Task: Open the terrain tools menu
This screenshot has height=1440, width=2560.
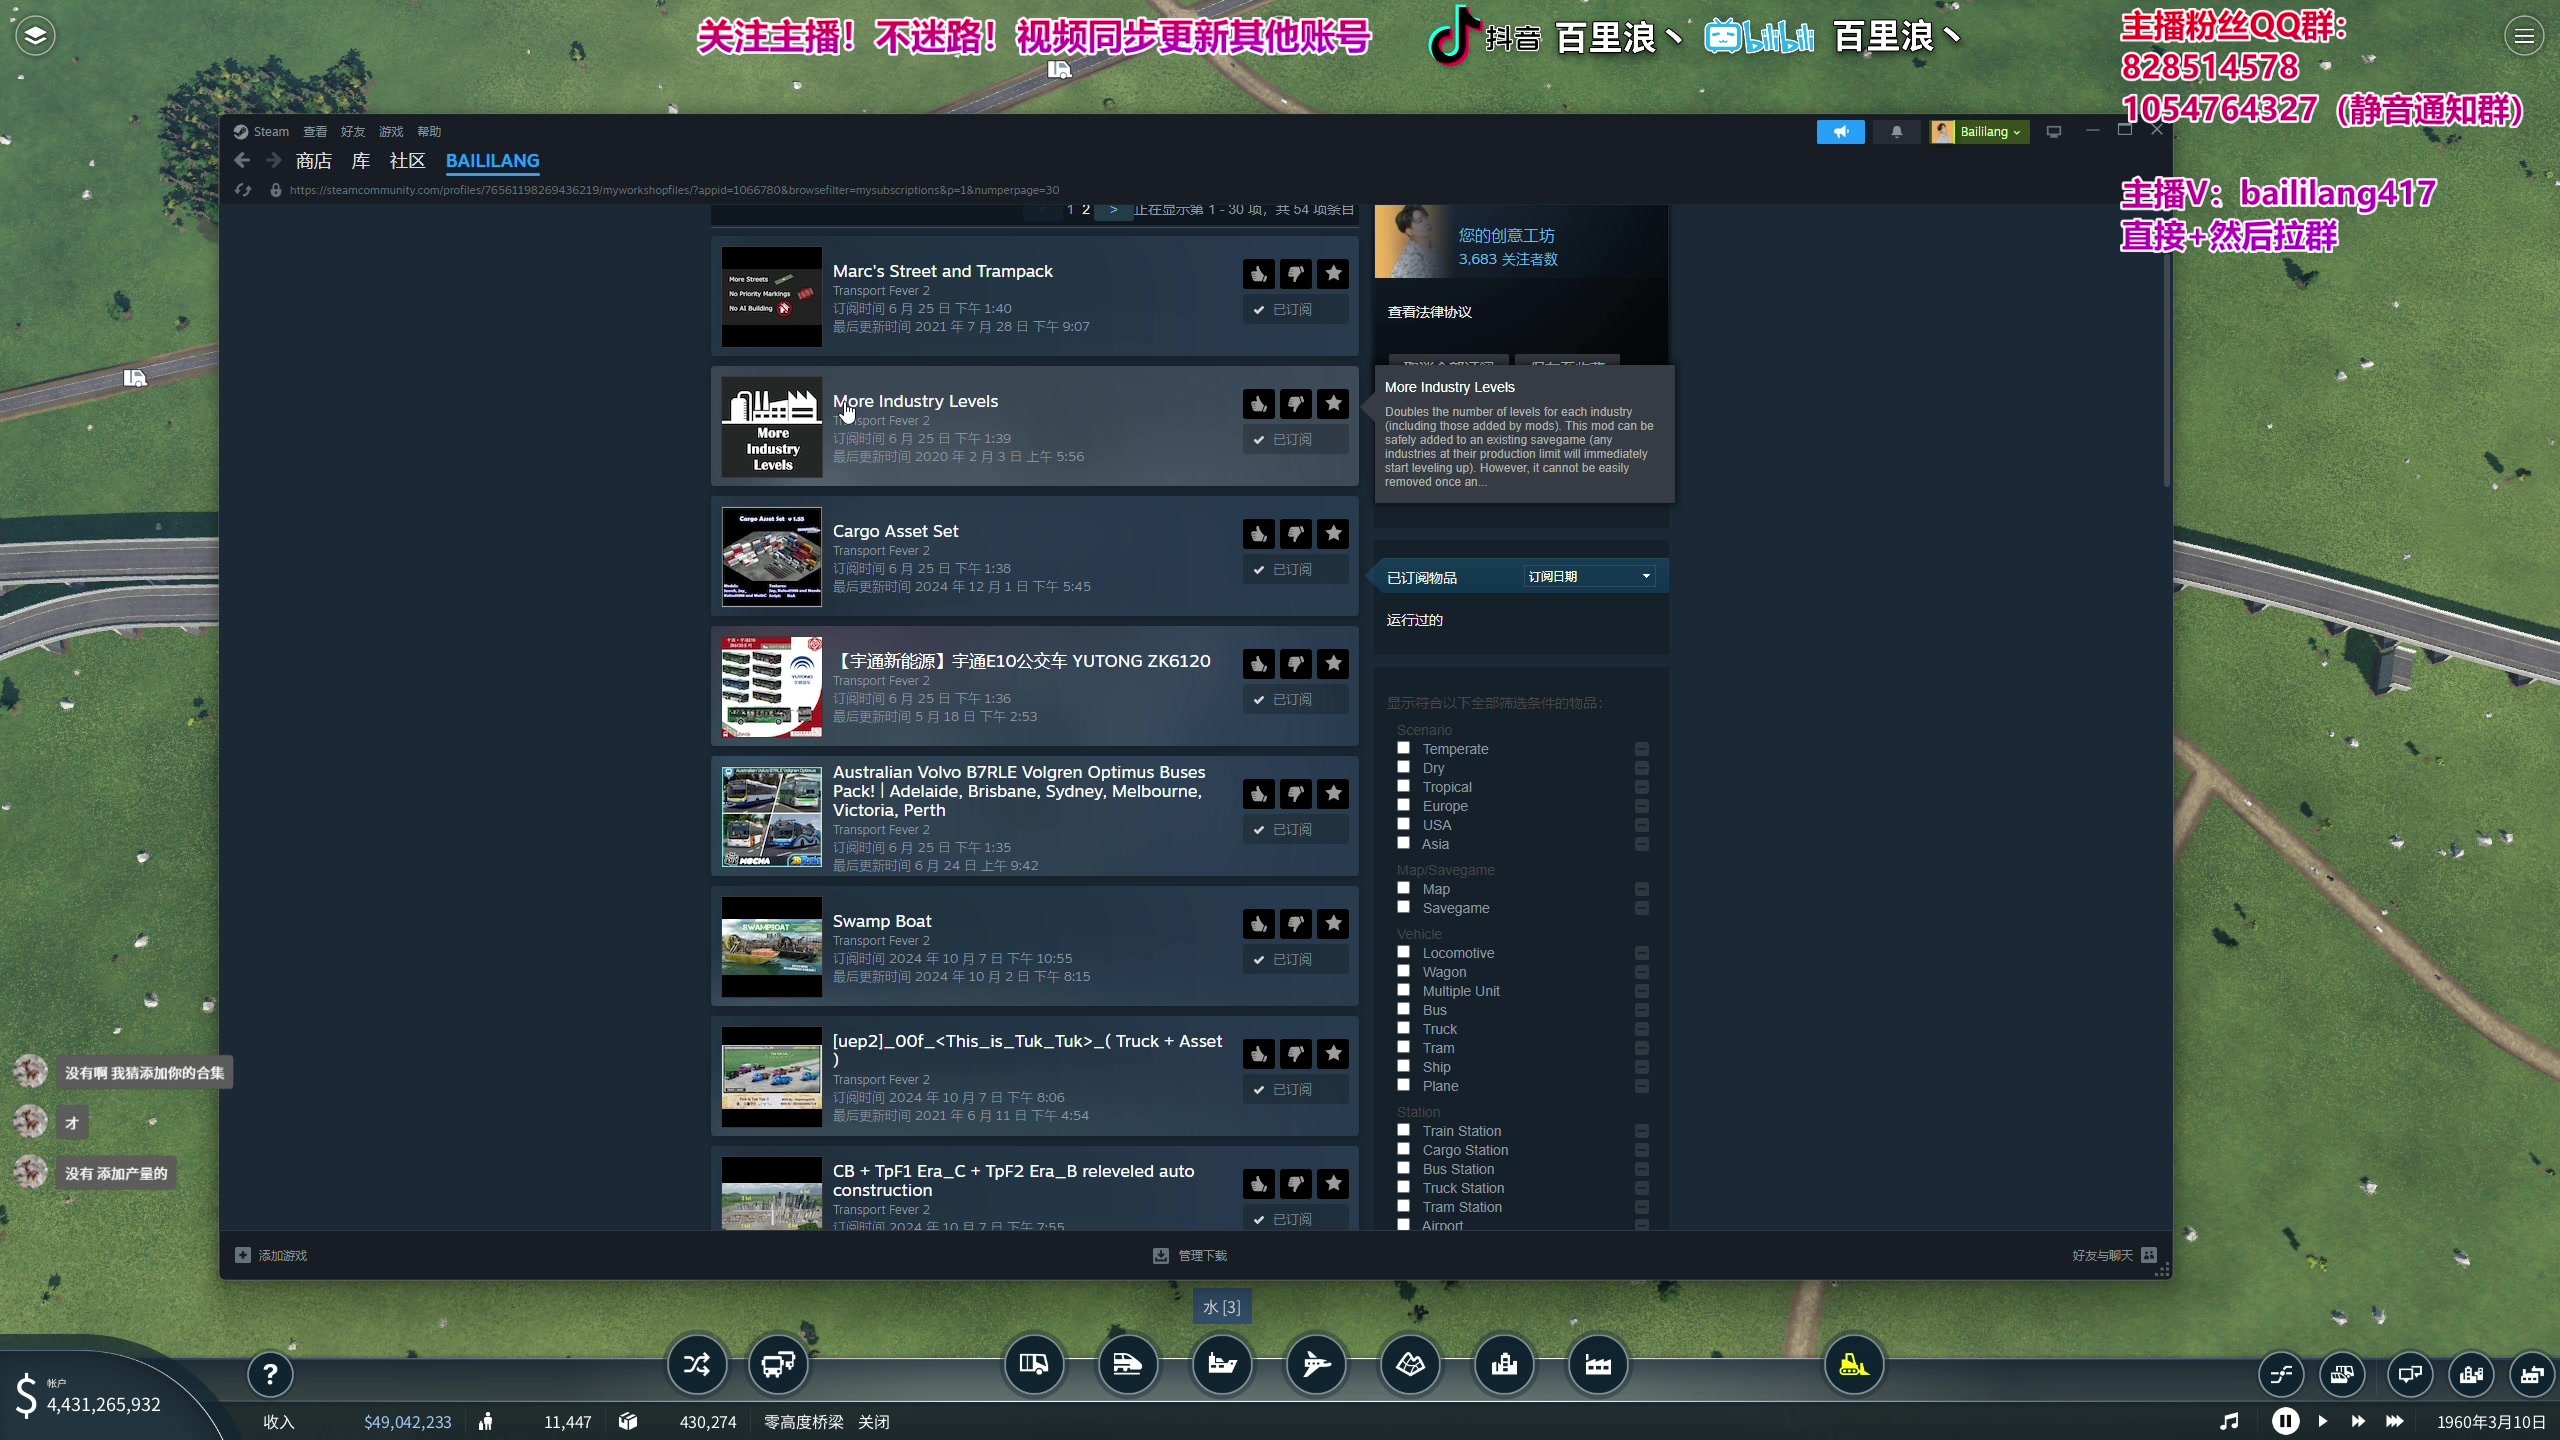Action: [1410, 1364]
